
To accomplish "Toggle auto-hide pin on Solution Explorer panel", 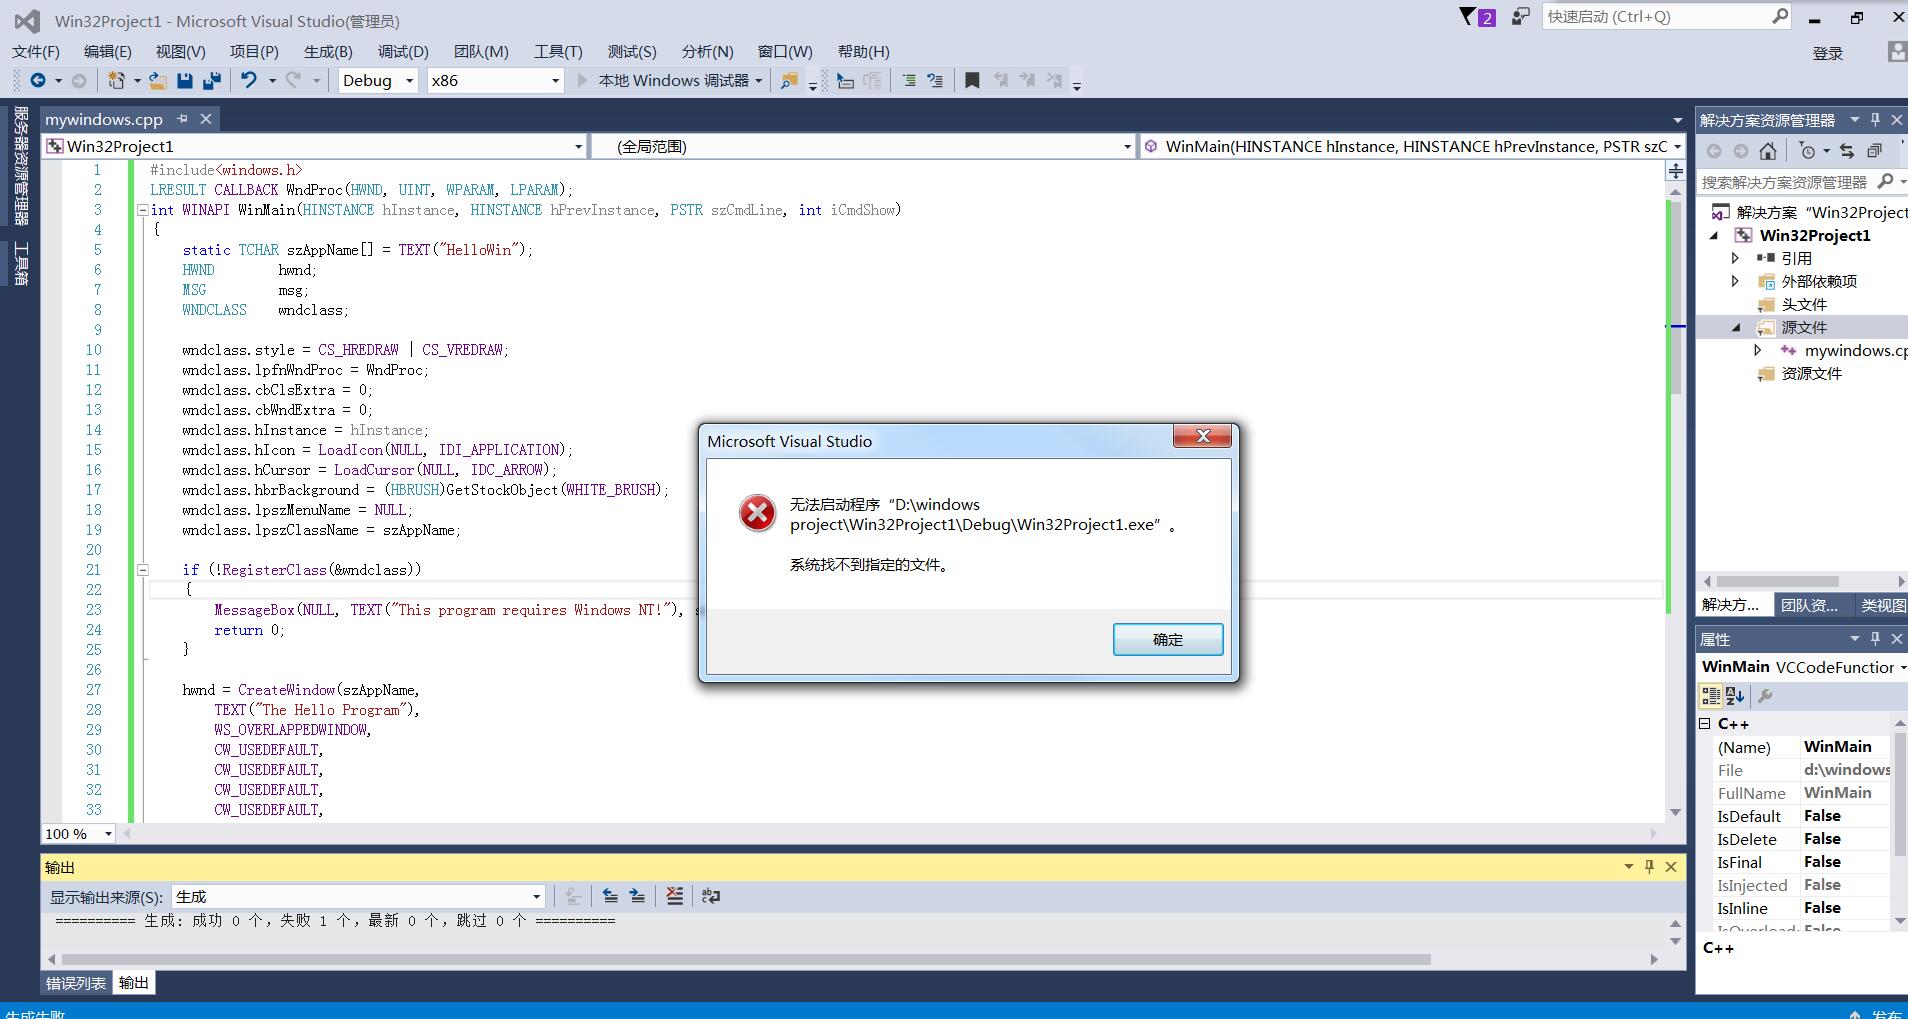I will pyautogui.click(x=1875, y=119).
